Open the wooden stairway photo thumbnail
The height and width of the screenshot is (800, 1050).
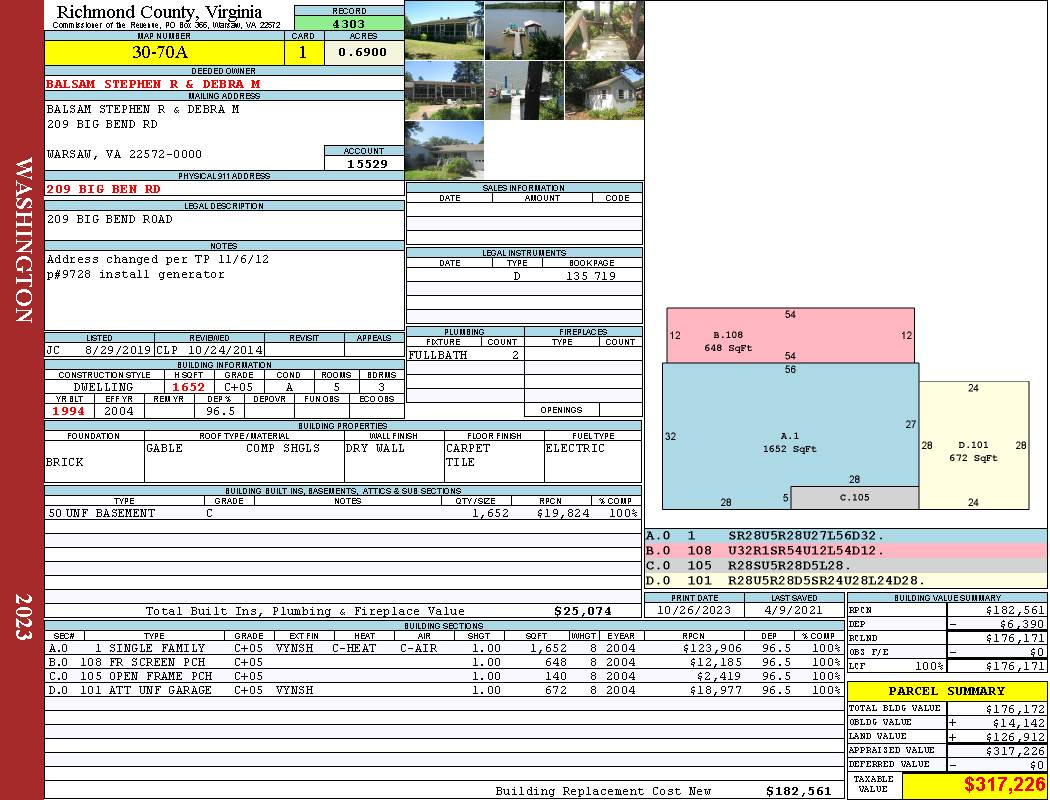tap(604, 30)
